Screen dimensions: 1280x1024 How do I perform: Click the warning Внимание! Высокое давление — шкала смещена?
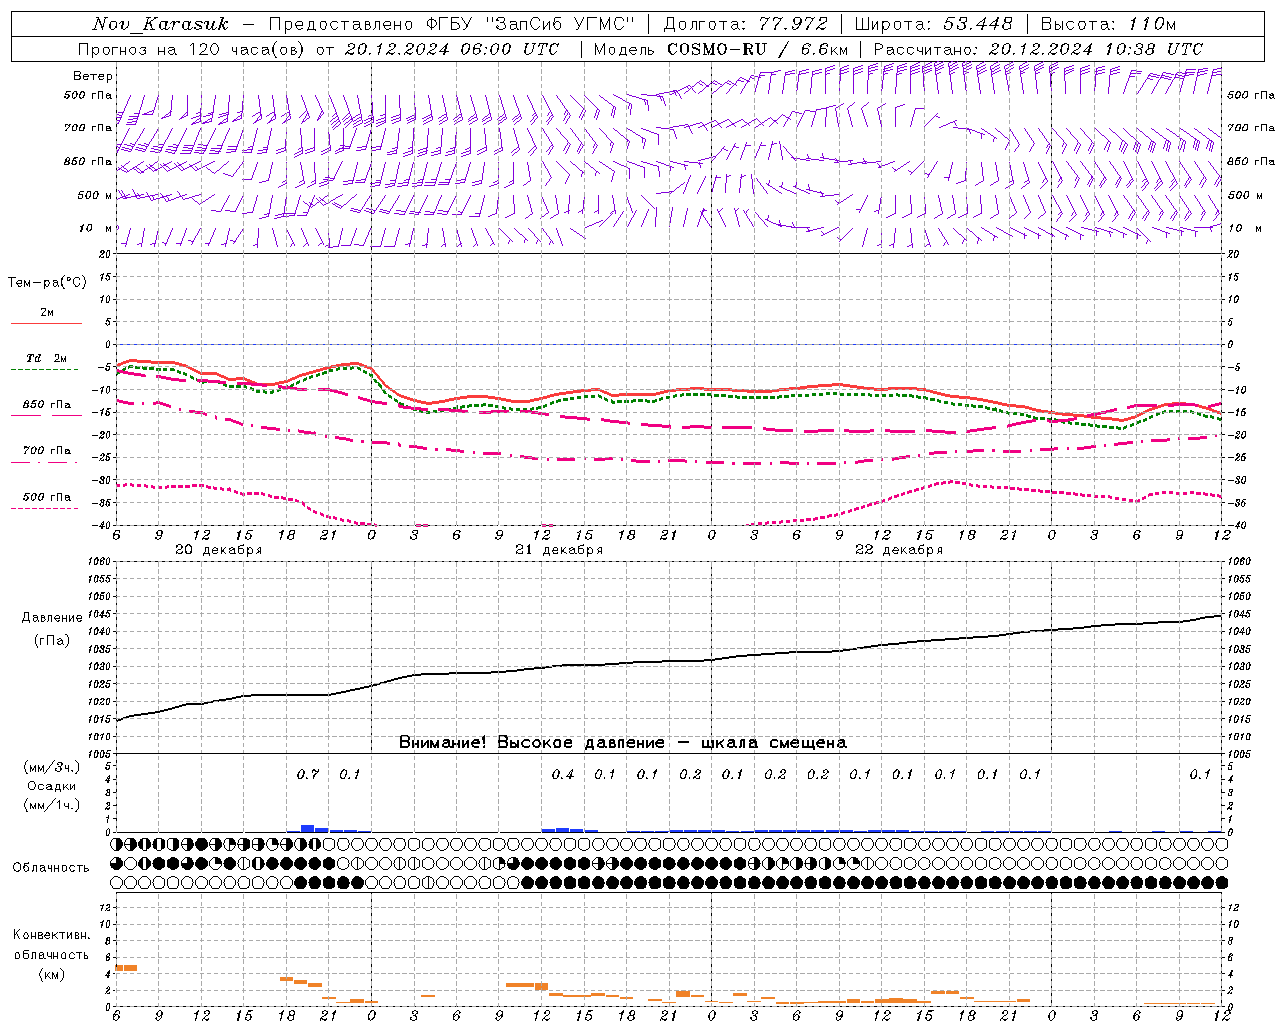[x=623, y=742]
